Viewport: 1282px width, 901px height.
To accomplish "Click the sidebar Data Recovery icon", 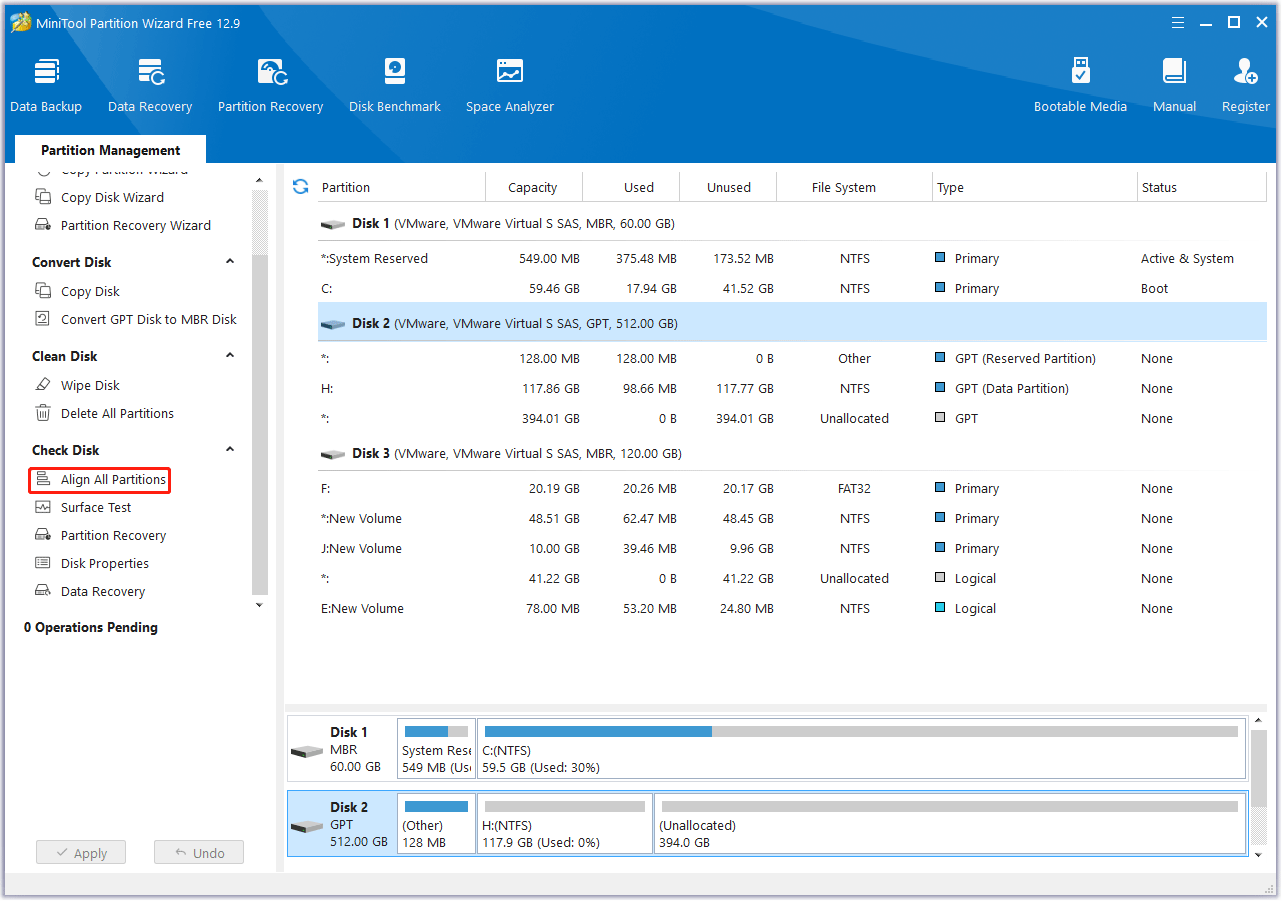I will click(43, 591).
